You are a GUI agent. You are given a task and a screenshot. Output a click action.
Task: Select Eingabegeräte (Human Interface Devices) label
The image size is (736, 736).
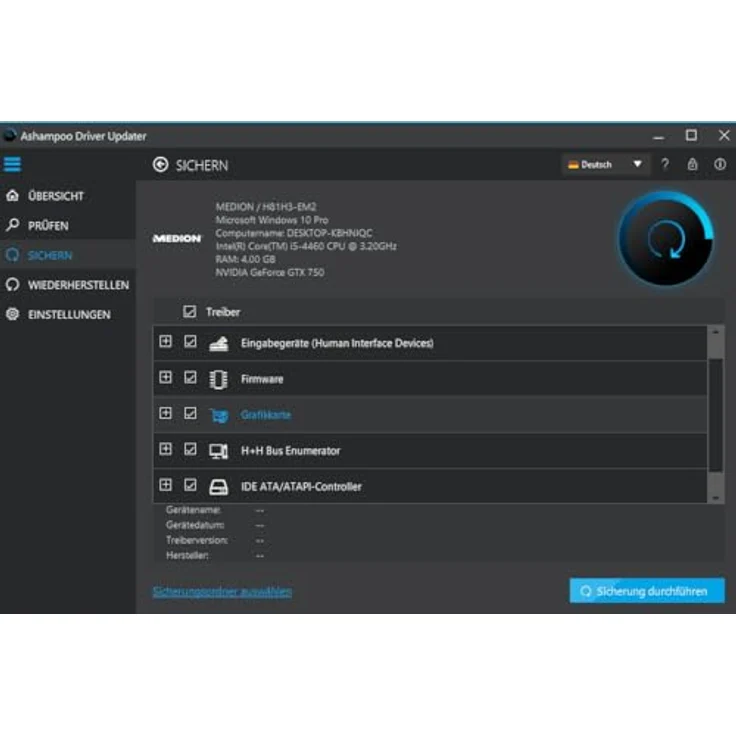coord(337,343)
